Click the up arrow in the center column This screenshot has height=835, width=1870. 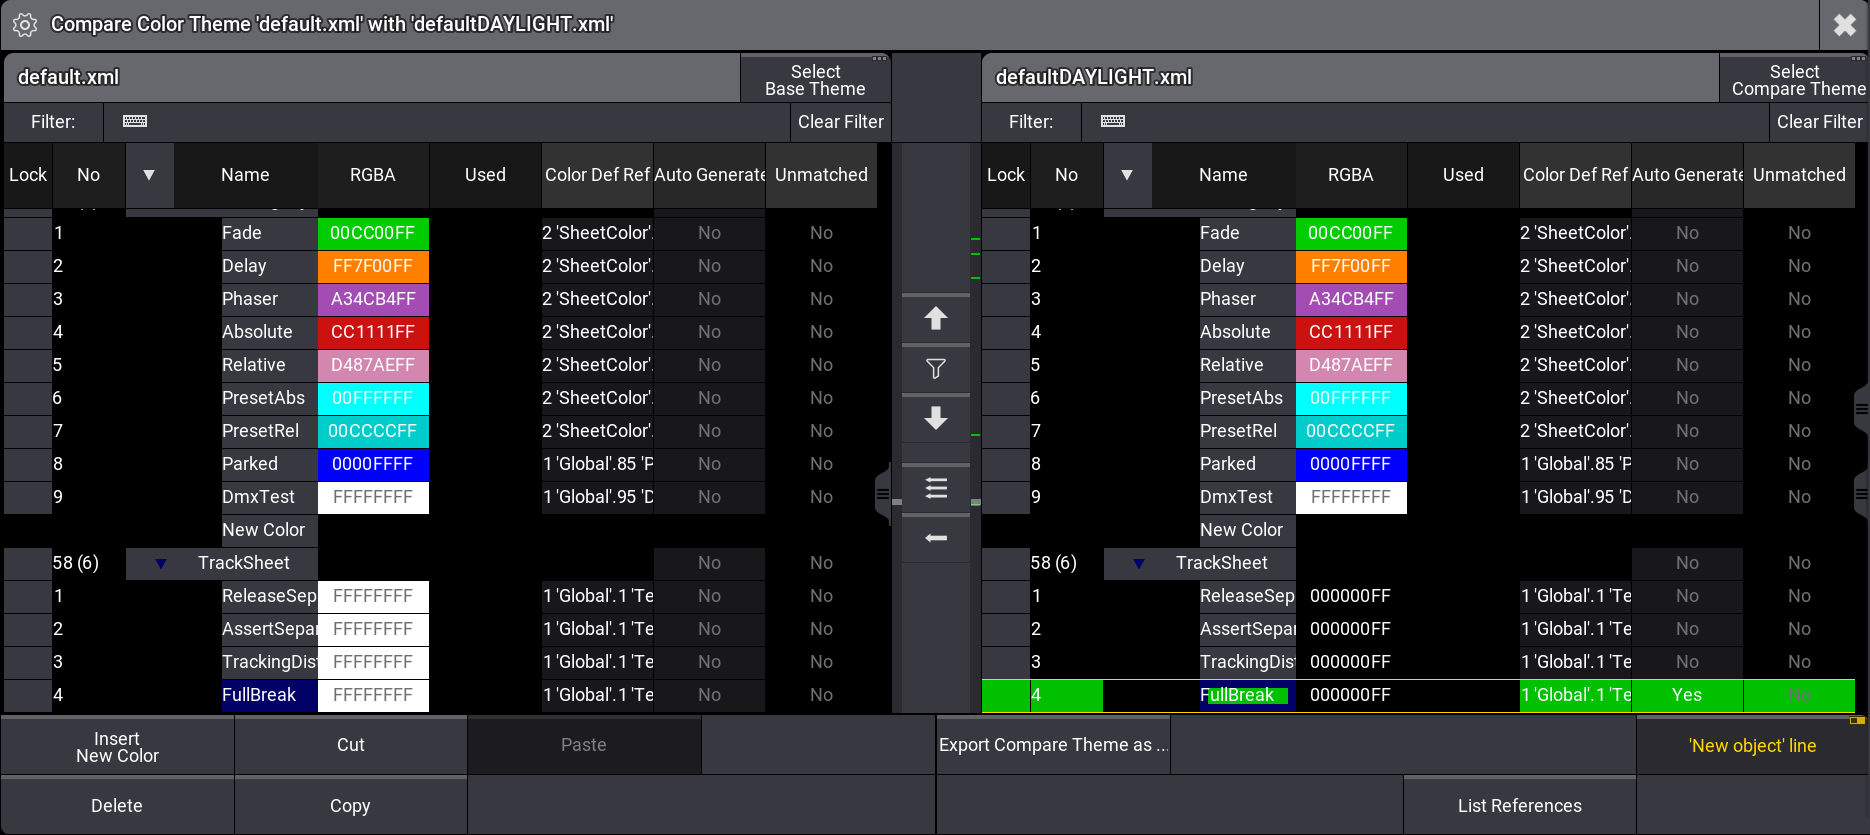935,319
